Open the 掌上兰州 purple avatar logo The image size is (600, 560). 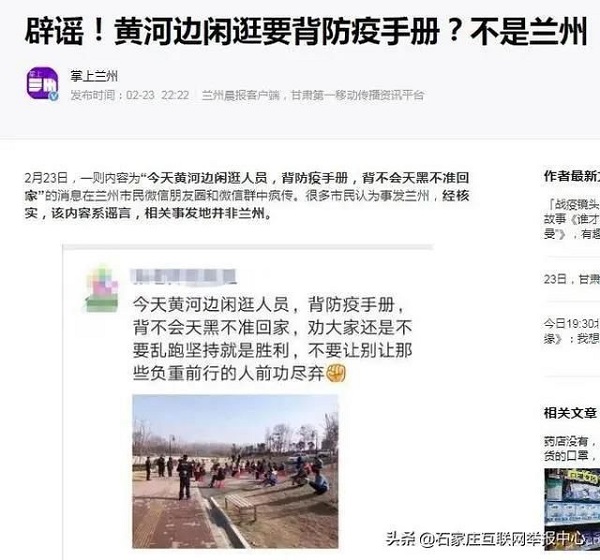pyautogui.click(x=42, y=83)
